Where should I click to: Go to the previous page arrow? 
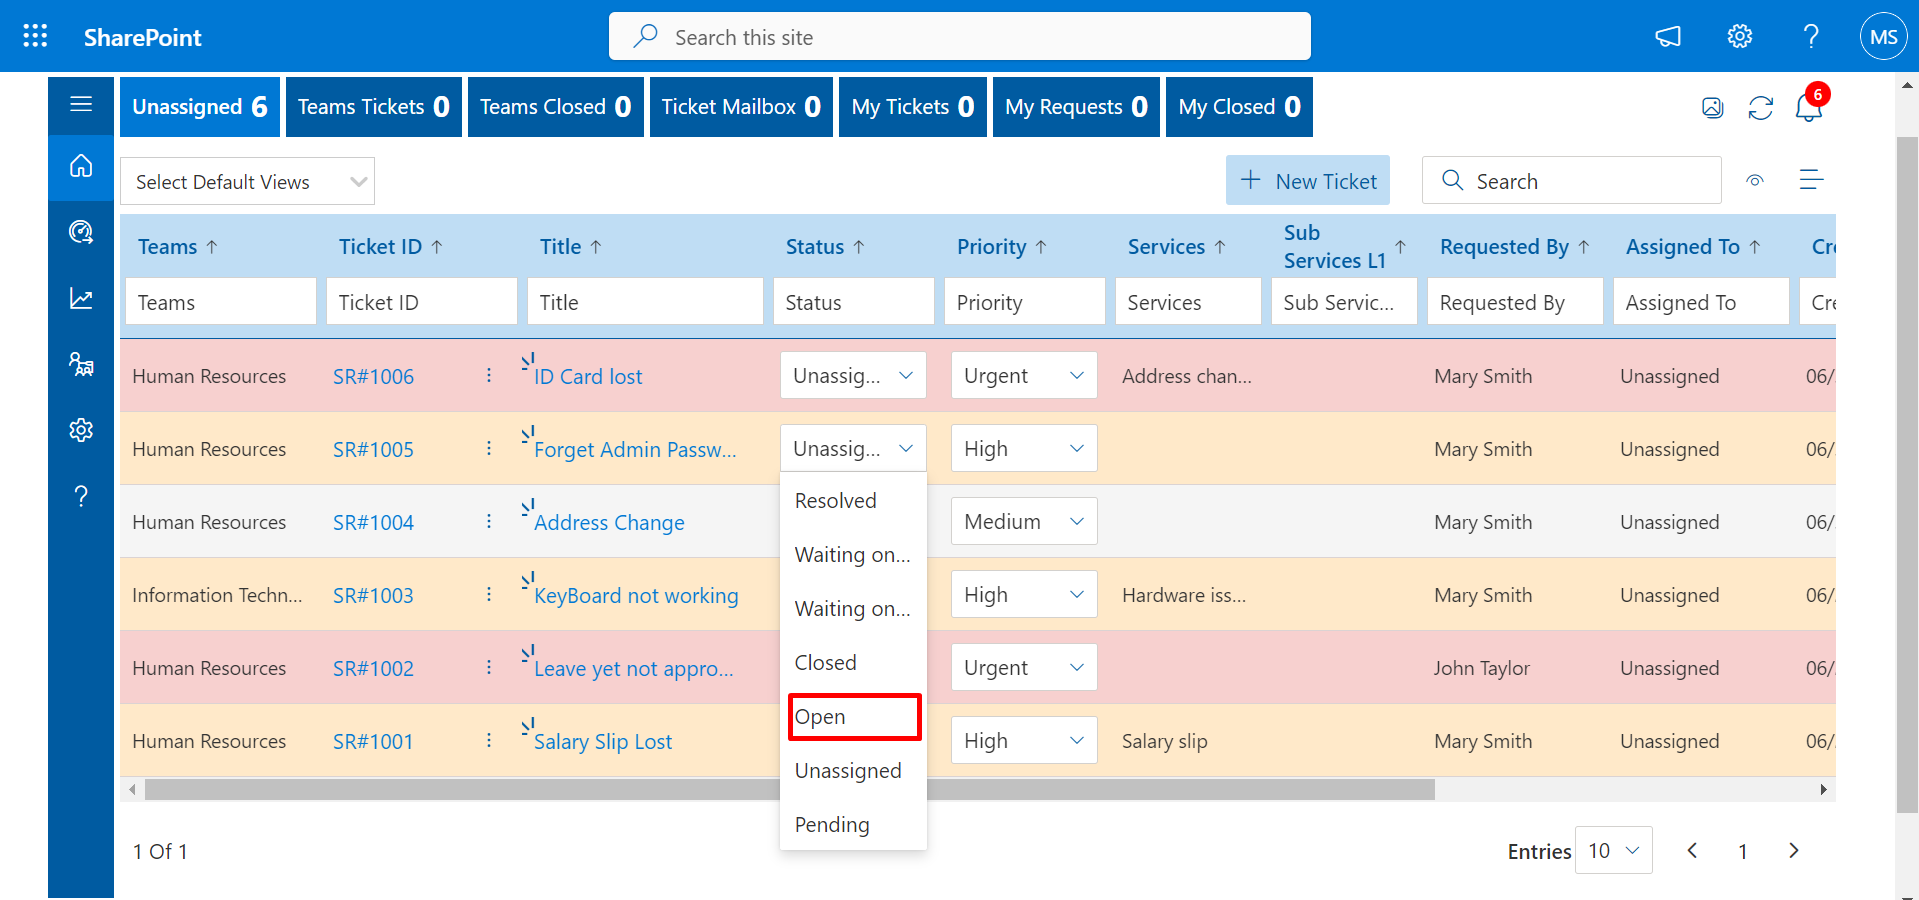pyautogui.click(x=1692, y=850)
